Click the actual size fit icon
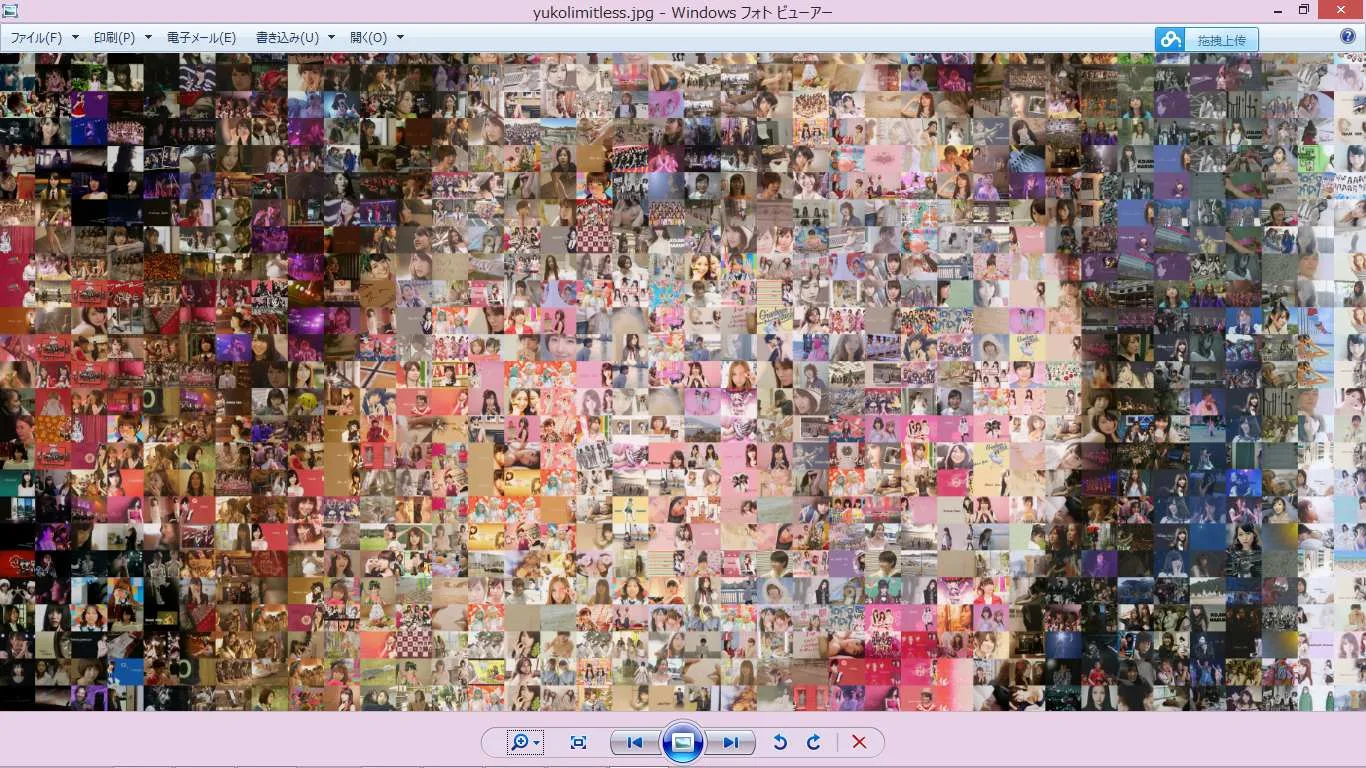The width and height of the screenshot is (1366, 768). click(578, 742)
